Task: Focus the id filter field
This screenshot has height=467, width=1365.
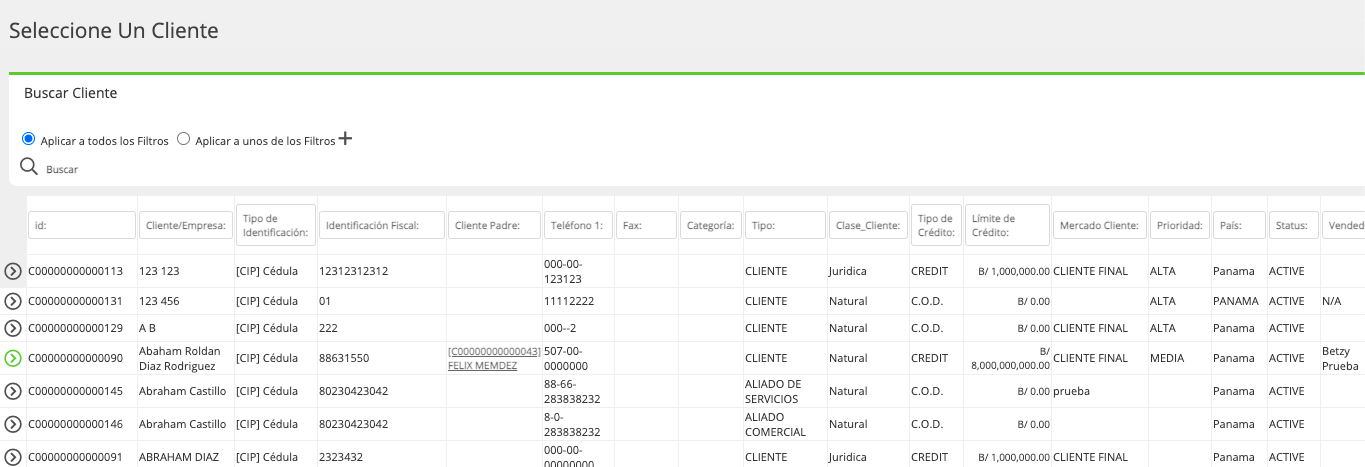Action: tap(82, 225)
